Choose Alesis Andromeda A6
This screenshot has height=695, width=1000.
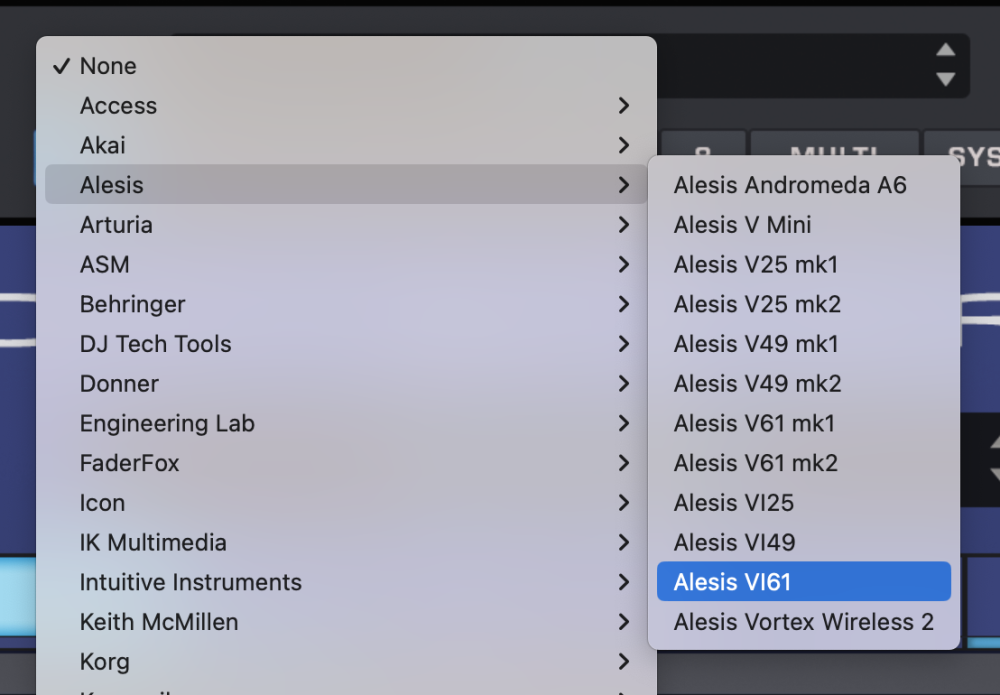tap(790, 185)
